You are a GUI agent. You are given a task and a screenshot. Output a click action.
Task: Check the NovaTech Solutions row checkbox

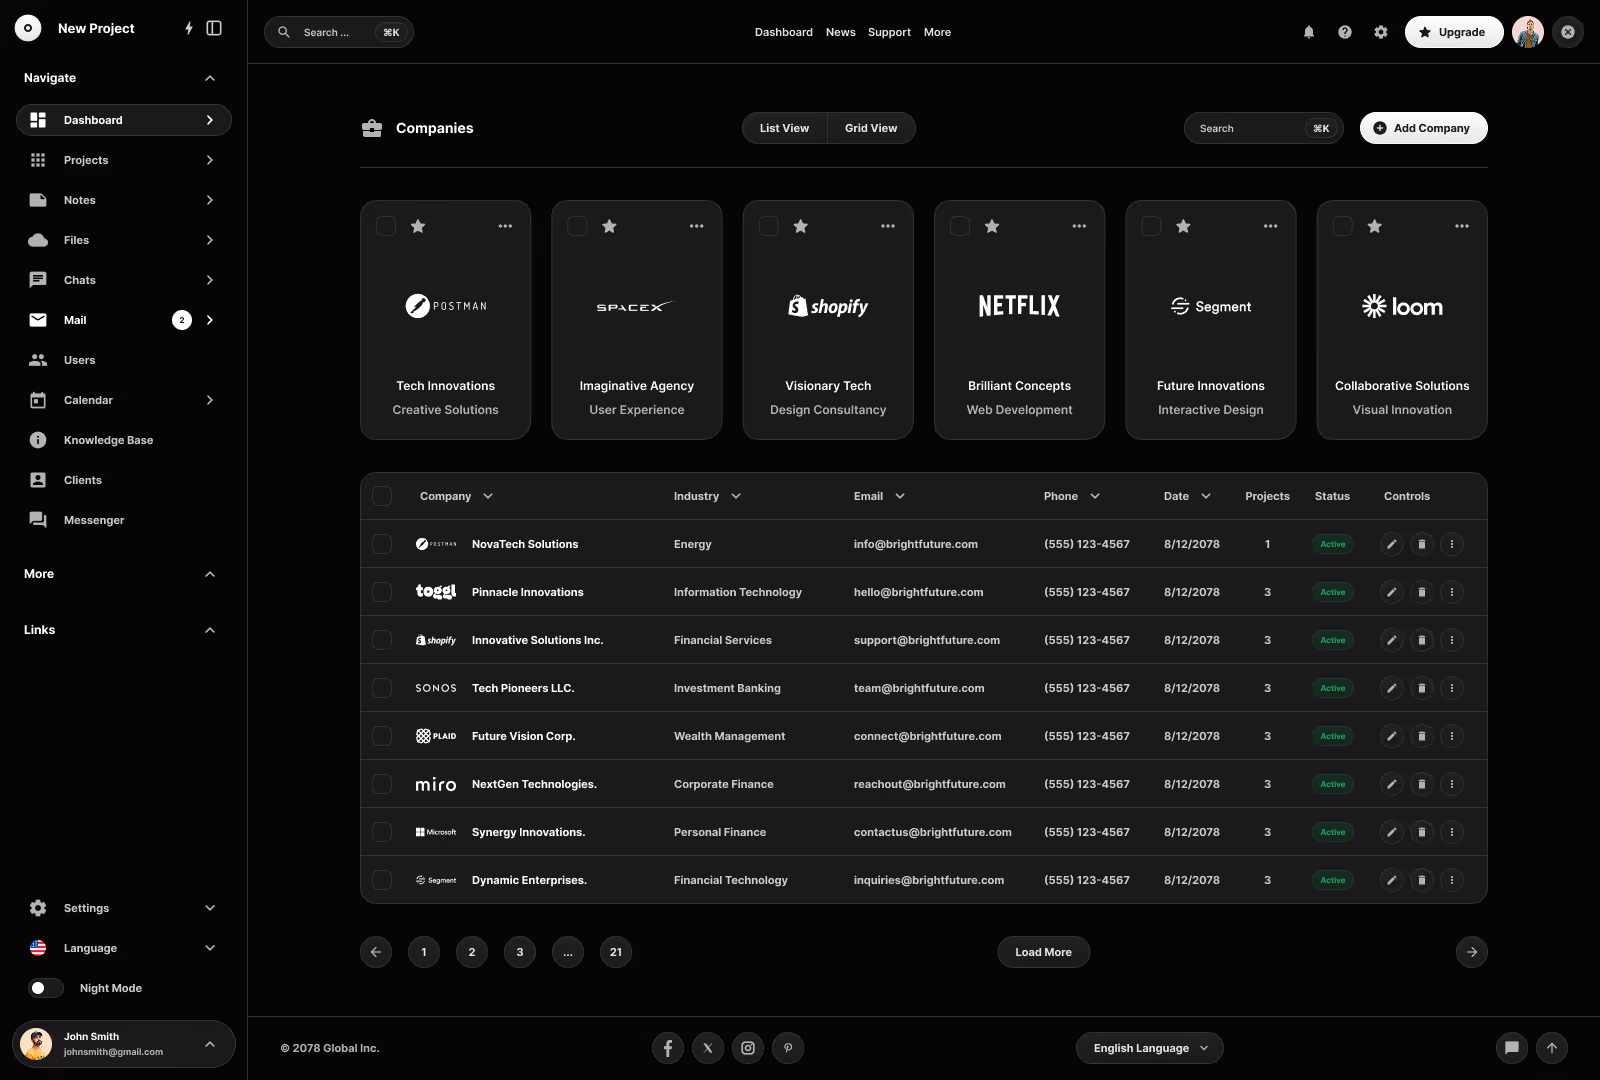click(382, 544)
